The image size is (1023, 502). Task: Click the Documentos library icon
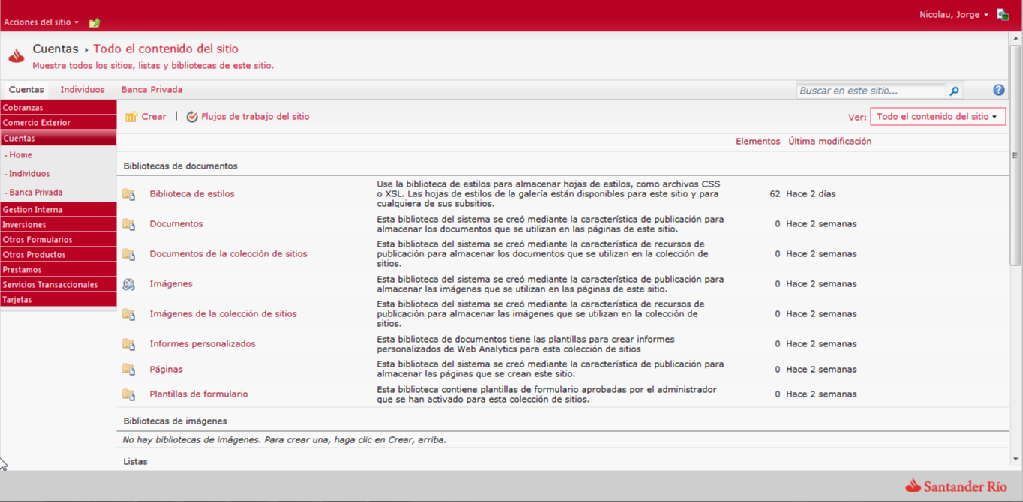(129, 224)
